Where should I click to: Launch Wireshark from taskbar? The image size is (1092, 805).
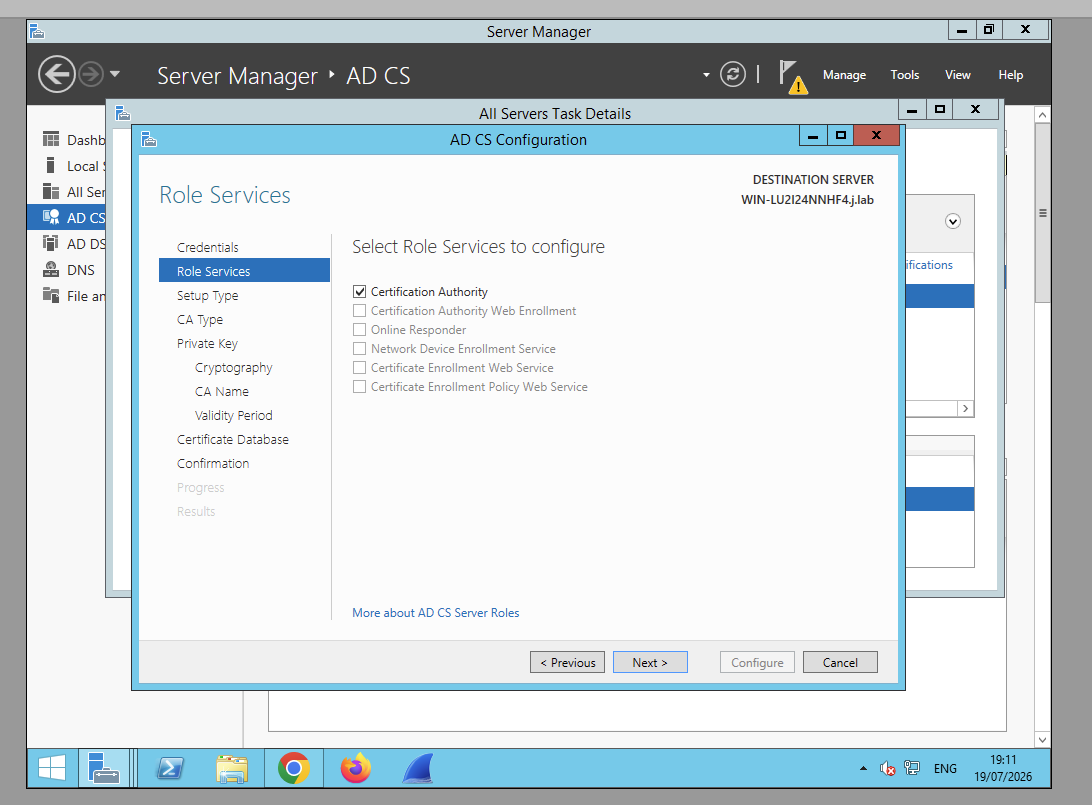click(x=418, y=768)
